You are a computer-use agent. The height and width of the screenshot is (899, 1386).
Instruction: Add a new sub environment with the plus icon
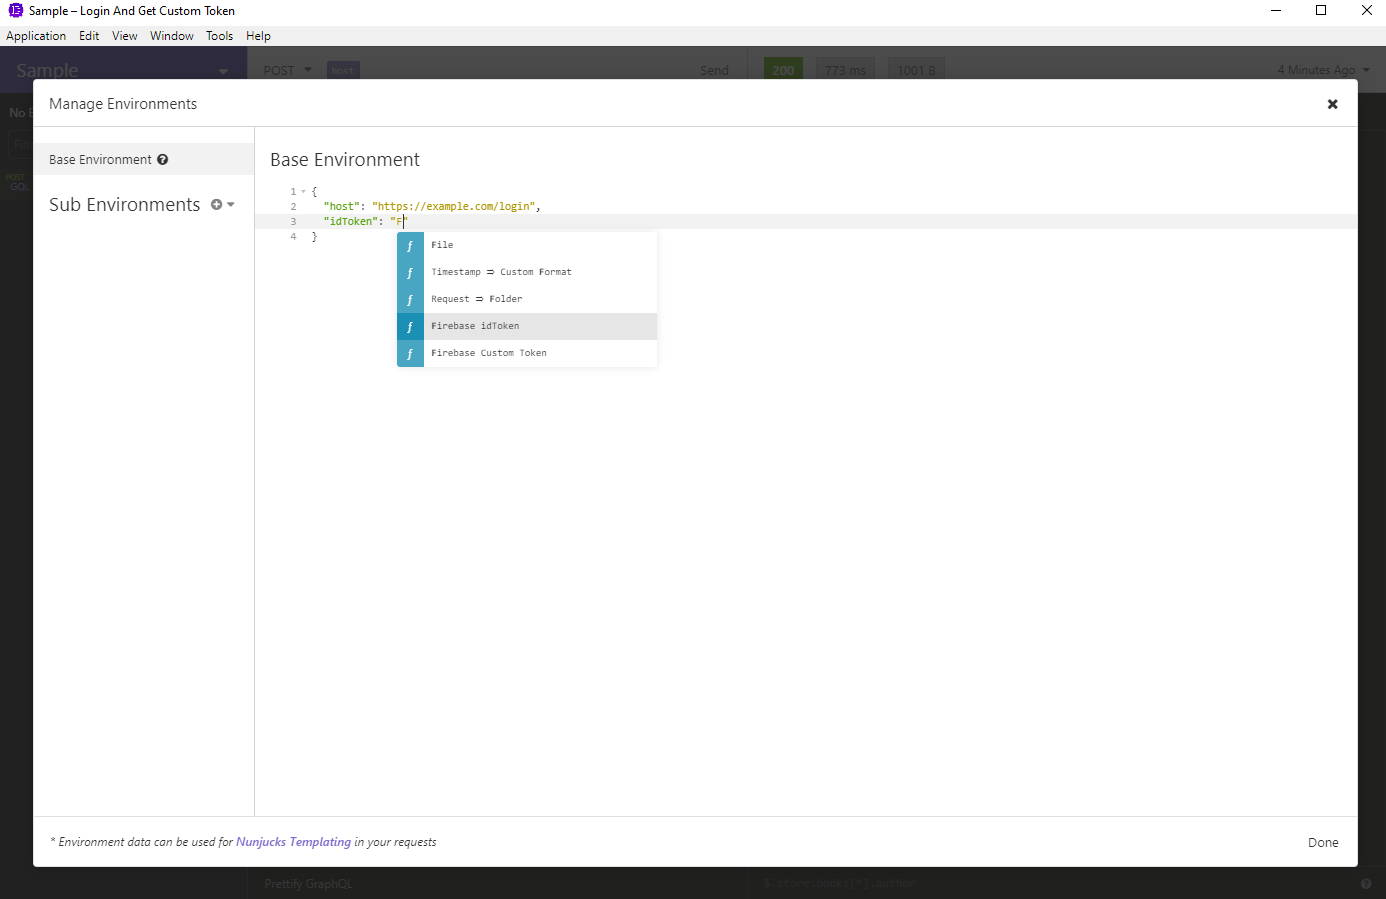[216, 204]
